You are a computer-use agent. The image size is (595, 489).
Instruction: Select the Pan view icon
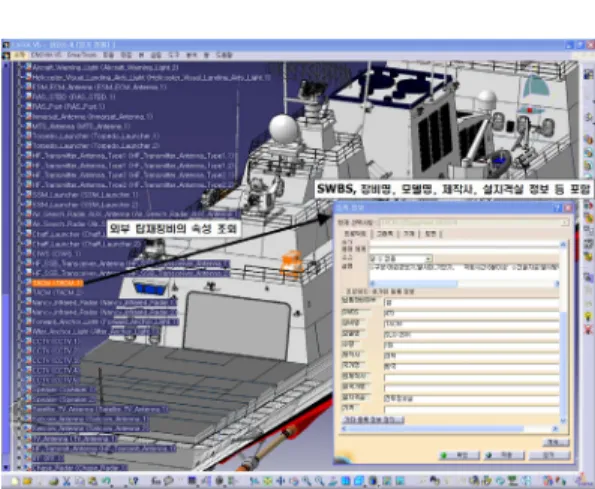280,481
